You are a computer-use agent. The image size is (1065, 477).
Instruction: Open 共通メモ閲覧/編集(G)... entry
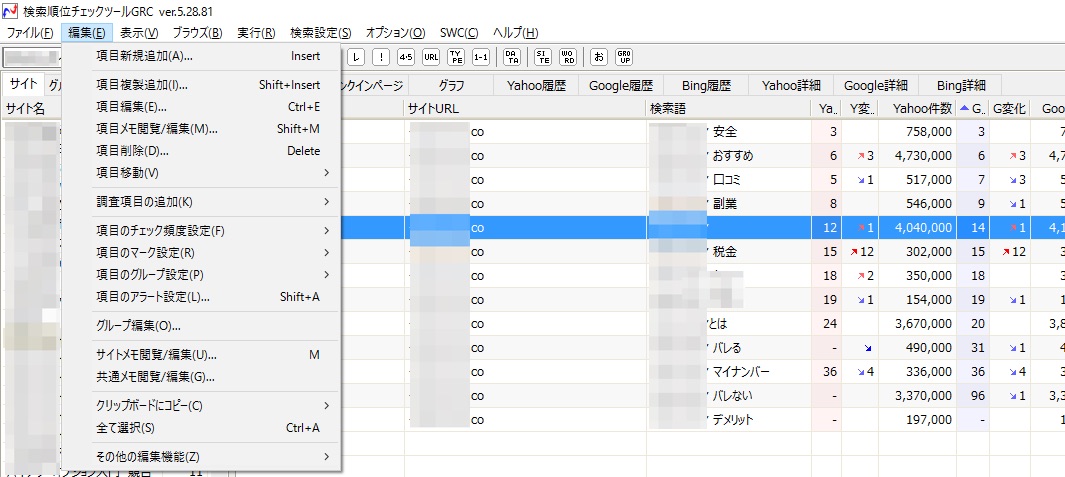[x=202, y=376]
